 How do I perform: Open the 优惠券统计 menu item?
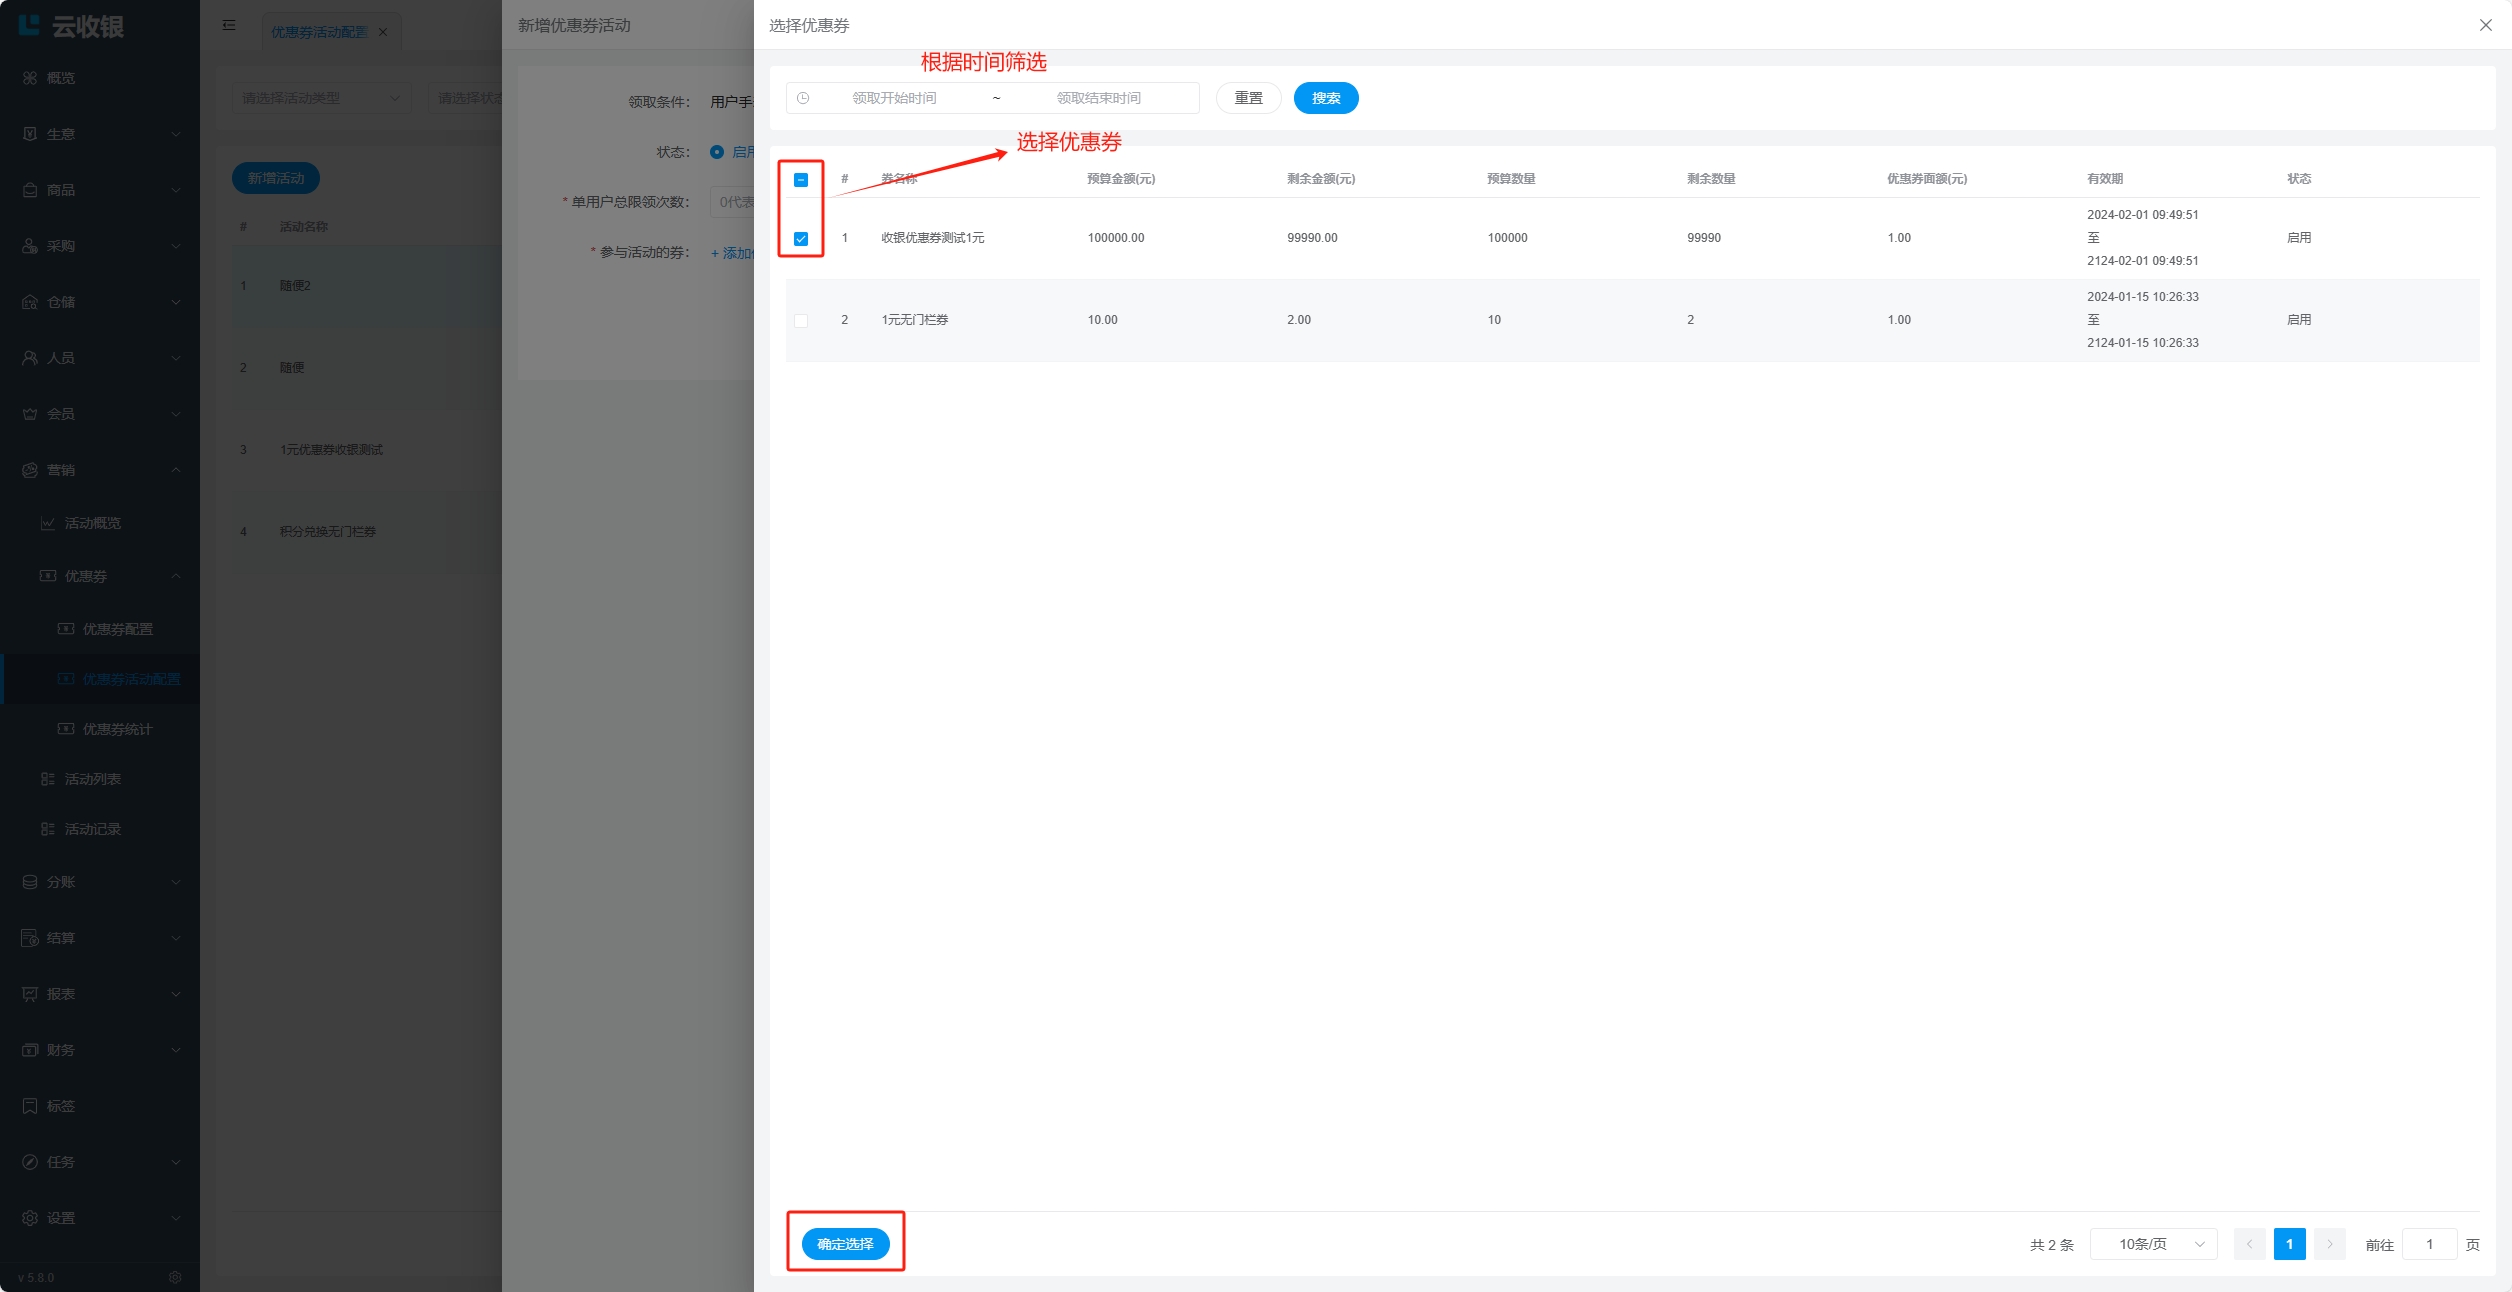click(117, 729)
